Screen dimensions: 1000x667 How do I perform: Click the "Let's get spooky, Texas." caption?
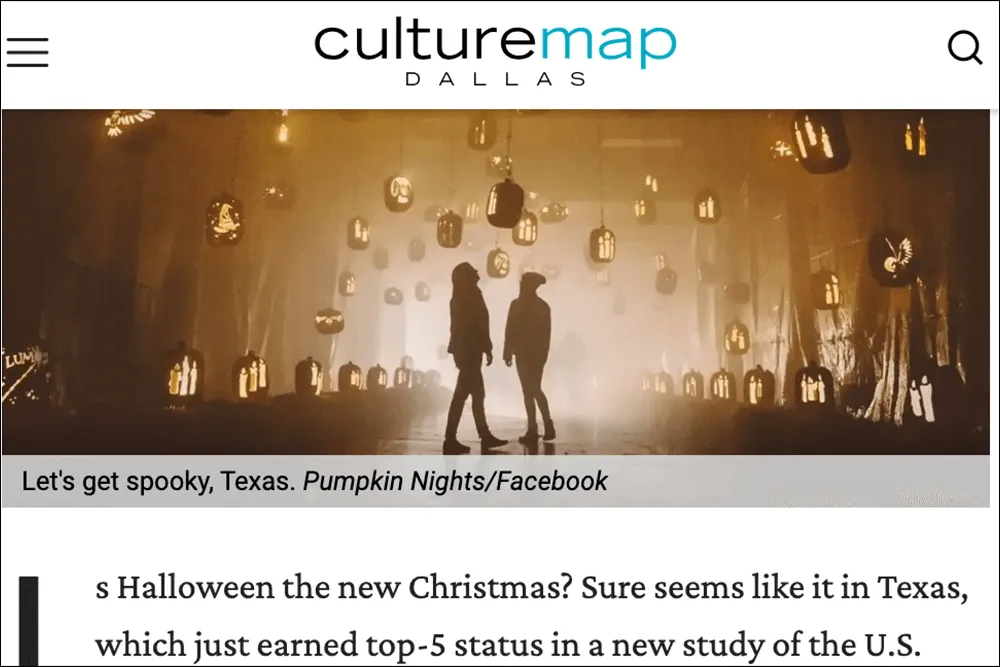tap(159, 481)
